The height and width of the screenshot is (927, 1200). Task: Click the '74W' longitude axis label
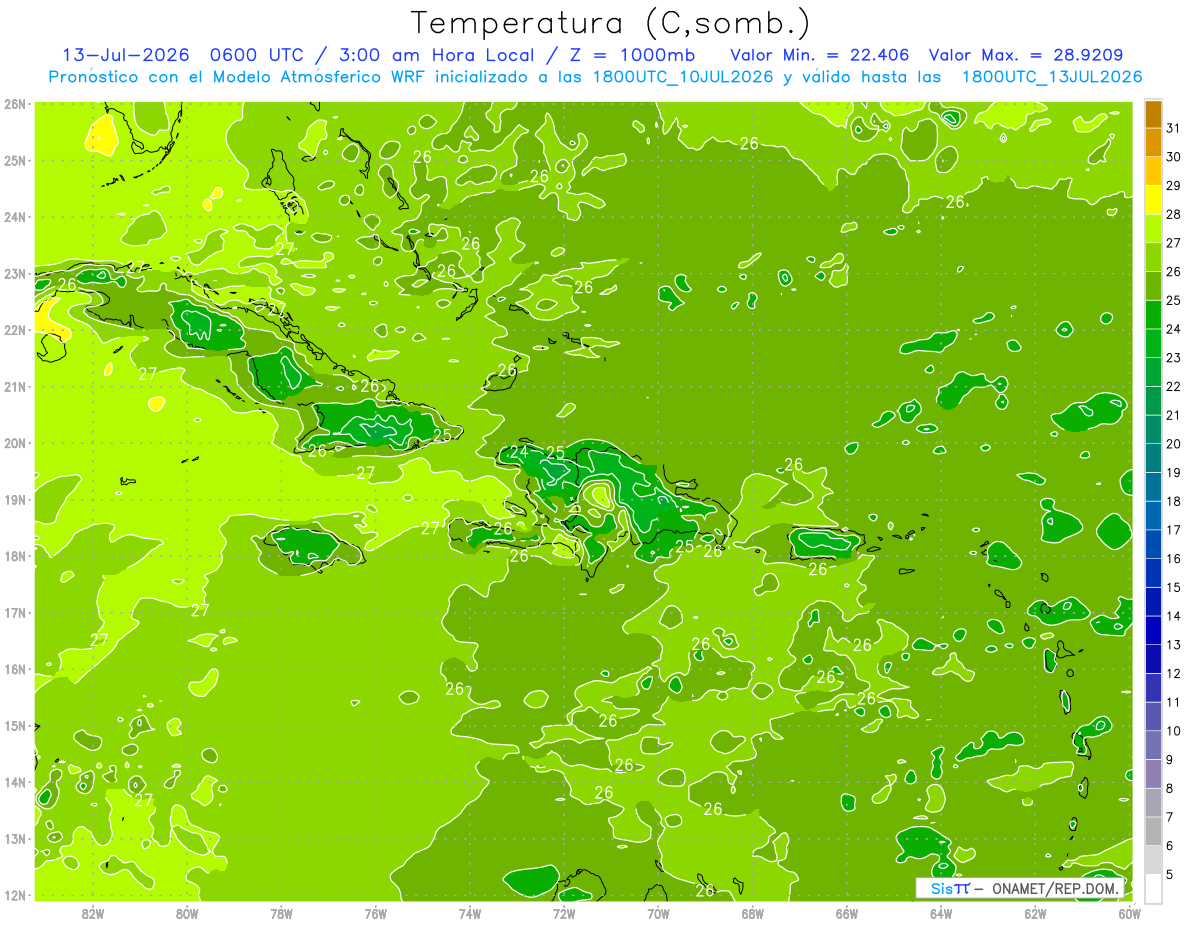[470, 913]
